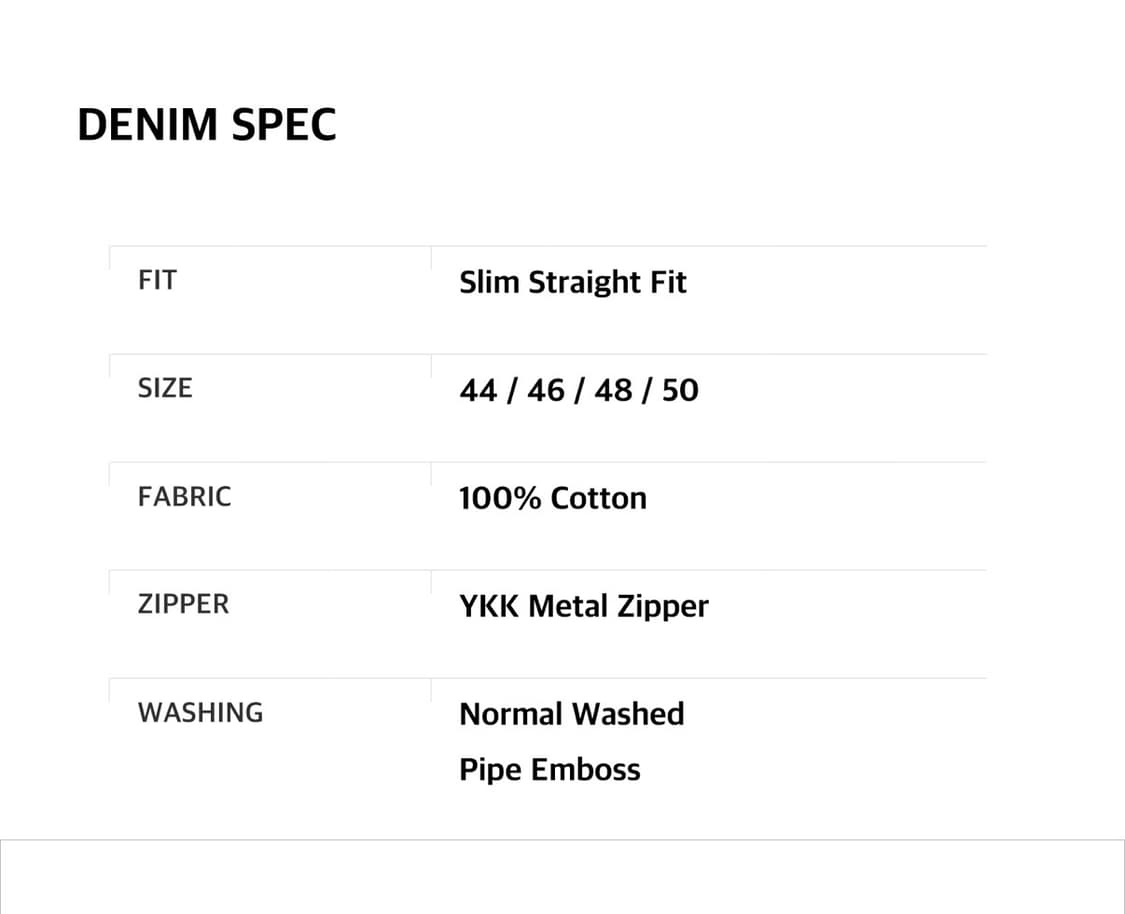1125x914 pixels.
Task: Select the SIZE row label
Action: (x=165, y=388)
